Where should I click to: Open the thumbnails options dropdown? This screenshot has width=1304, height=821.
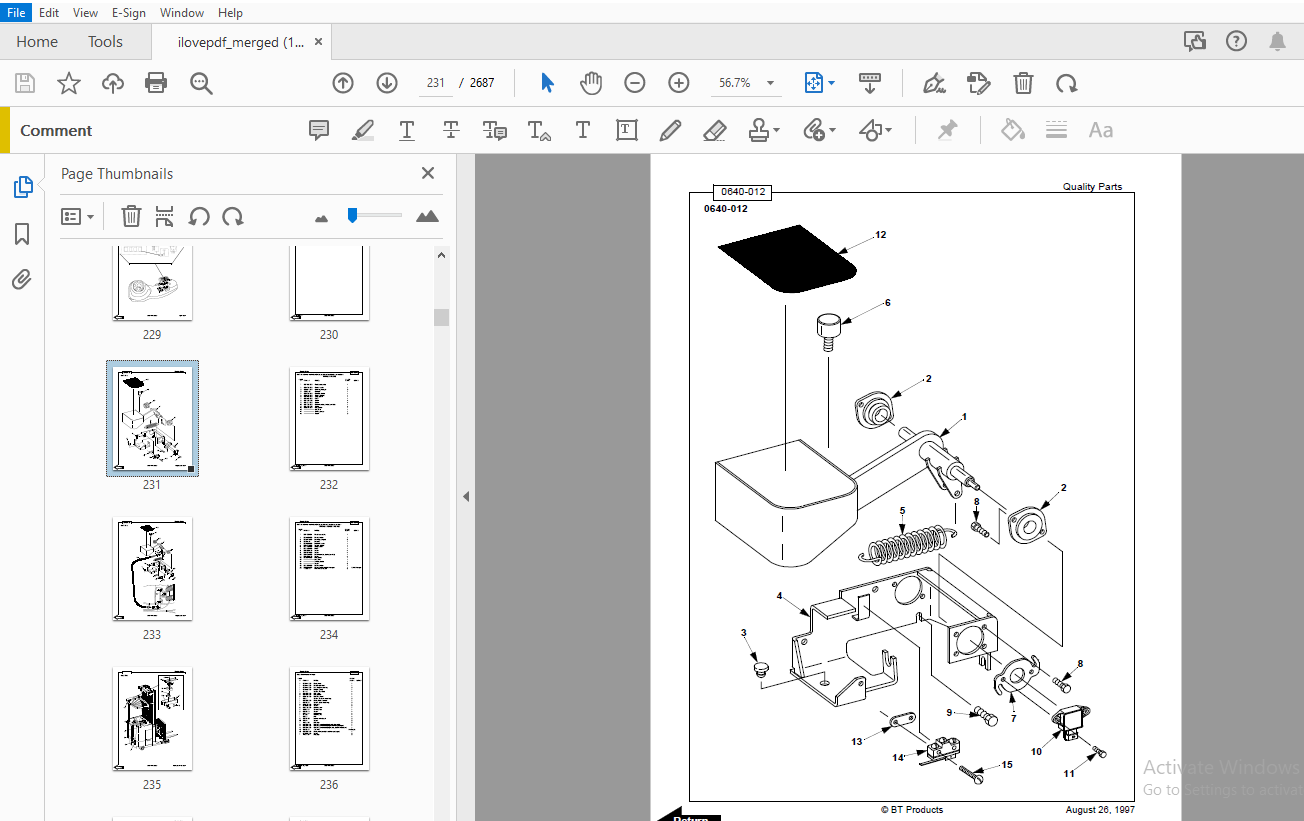pyautogui.click(x=77, y=216)
